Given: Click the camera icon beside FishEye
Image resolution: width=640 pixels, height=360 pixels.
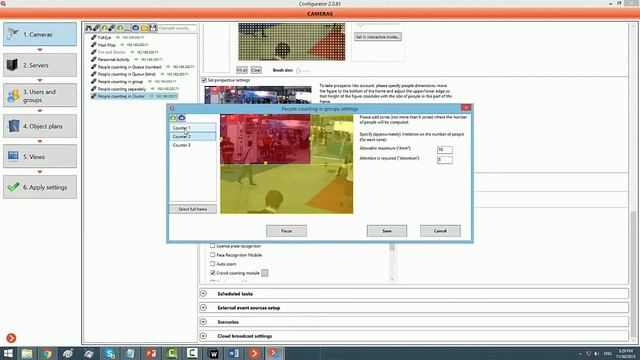Looking at the screenshot, I should click(93, 37).
